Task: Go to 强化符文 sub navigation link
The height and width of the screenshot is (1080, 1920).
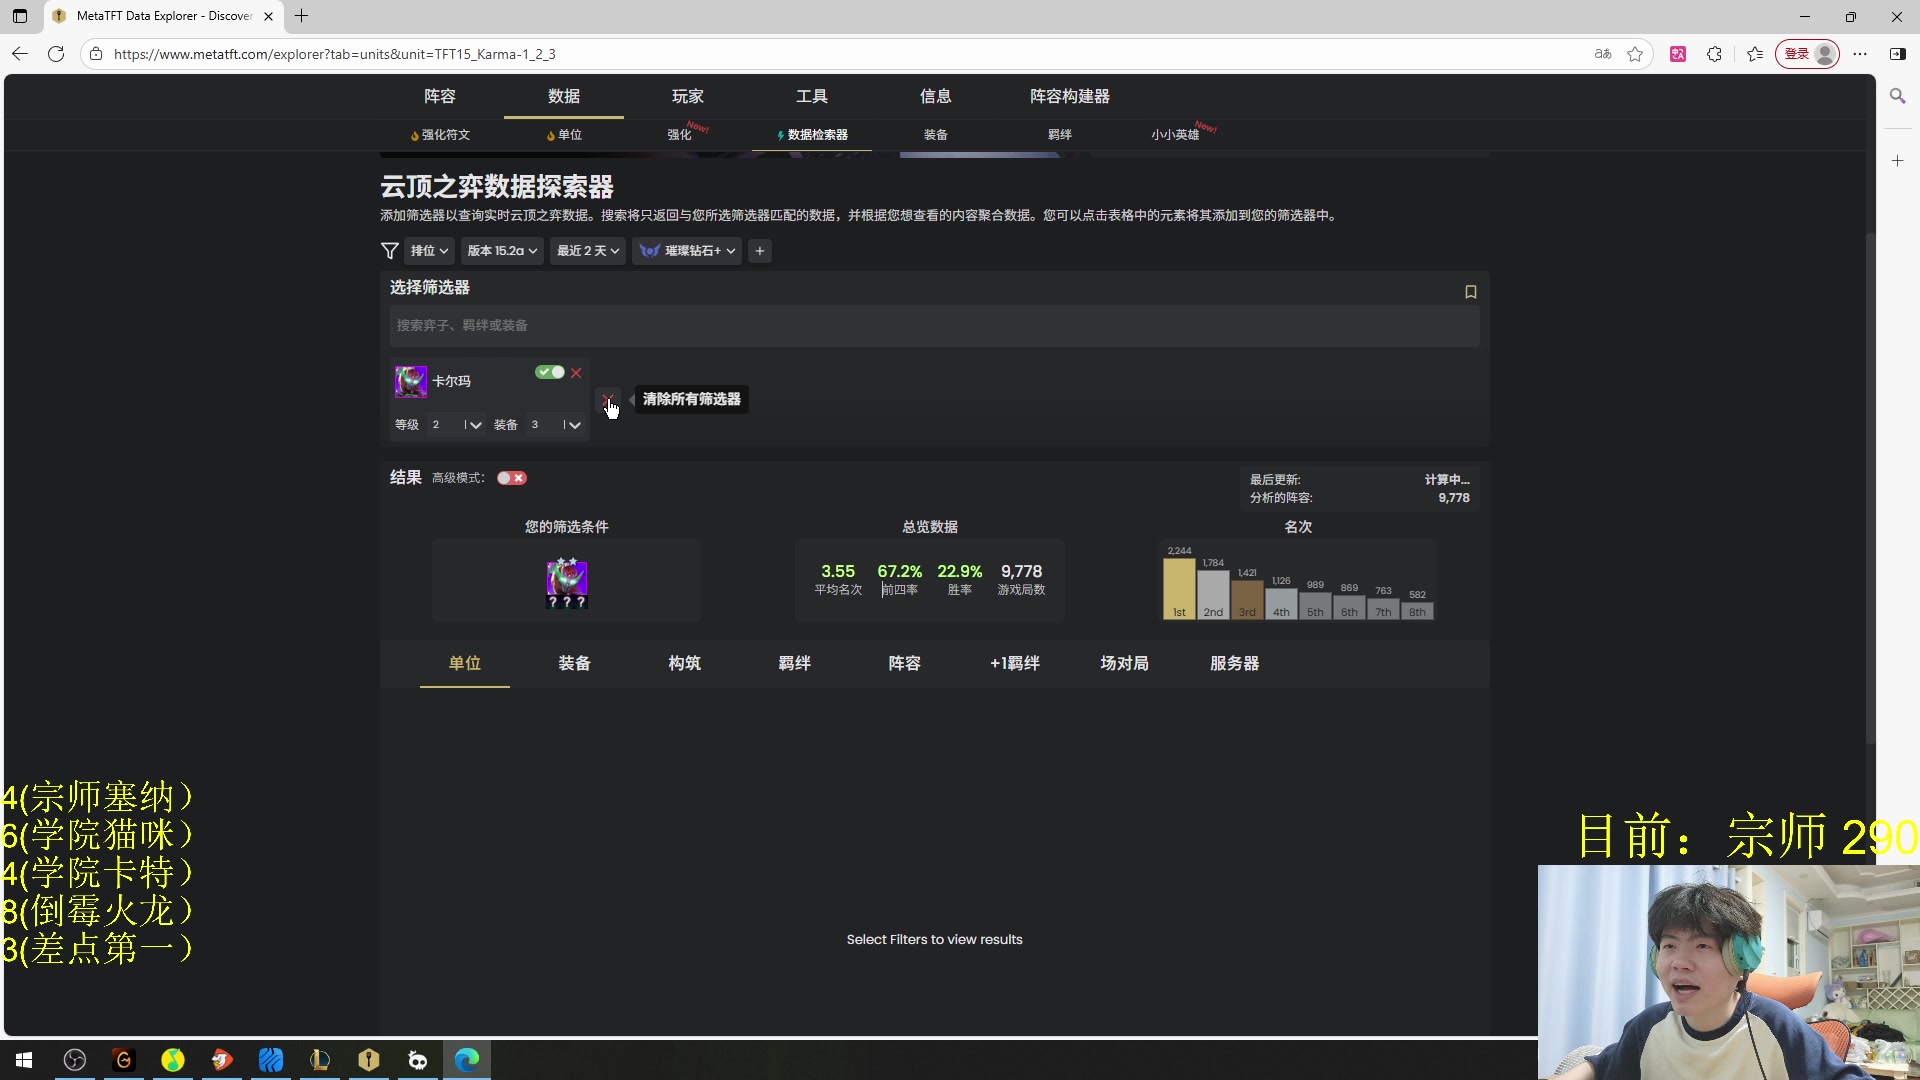Action: coord(440,135)
